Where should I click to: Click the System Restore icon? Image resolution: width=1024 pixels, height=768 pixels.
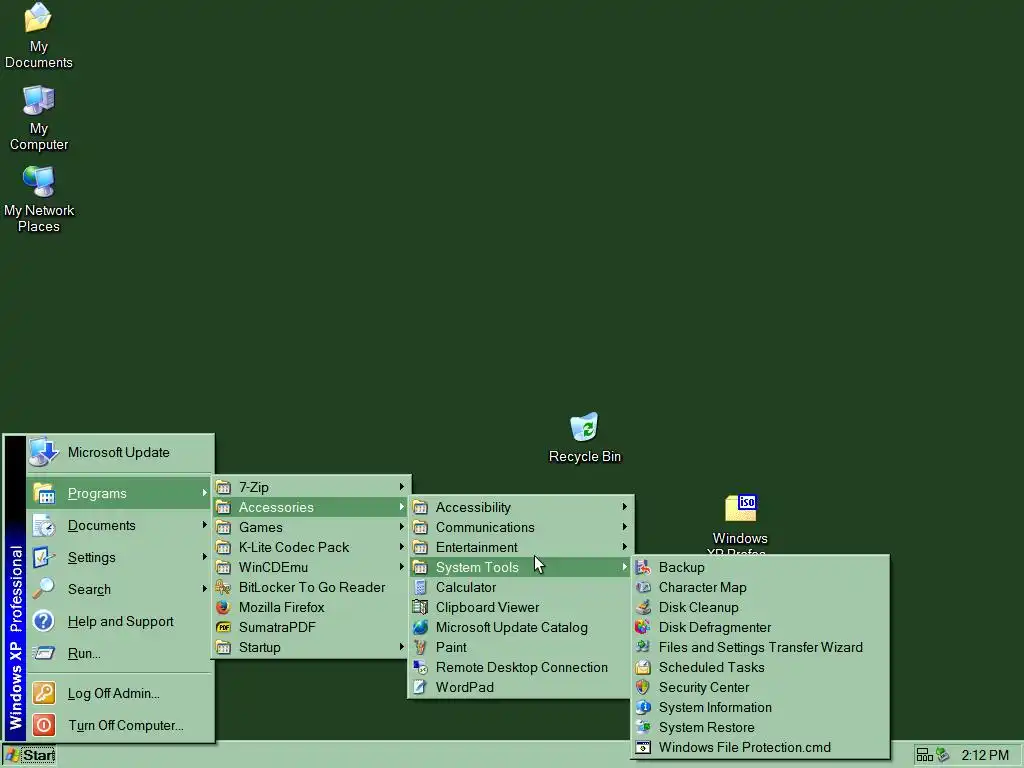point(643,728)
